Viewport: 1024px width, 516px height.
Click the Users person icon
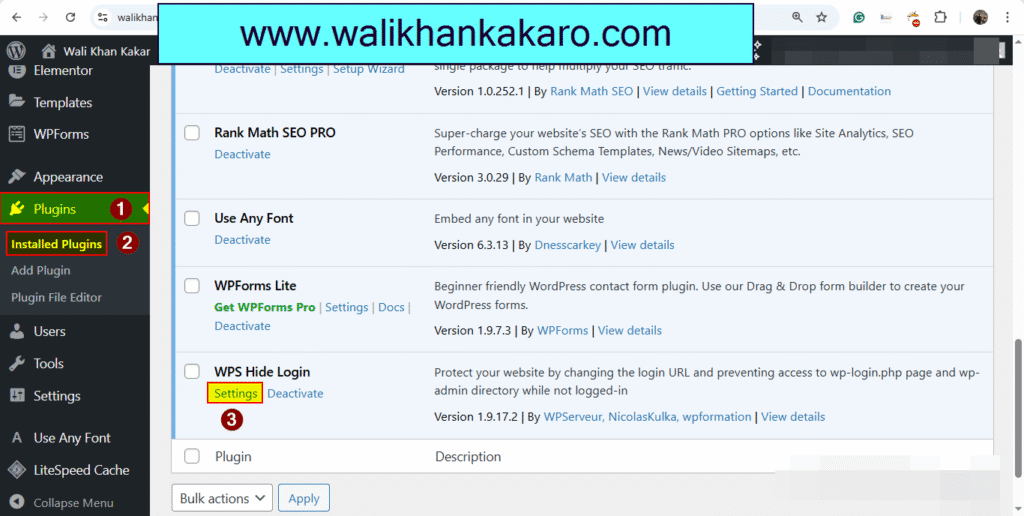click(17, 332)
